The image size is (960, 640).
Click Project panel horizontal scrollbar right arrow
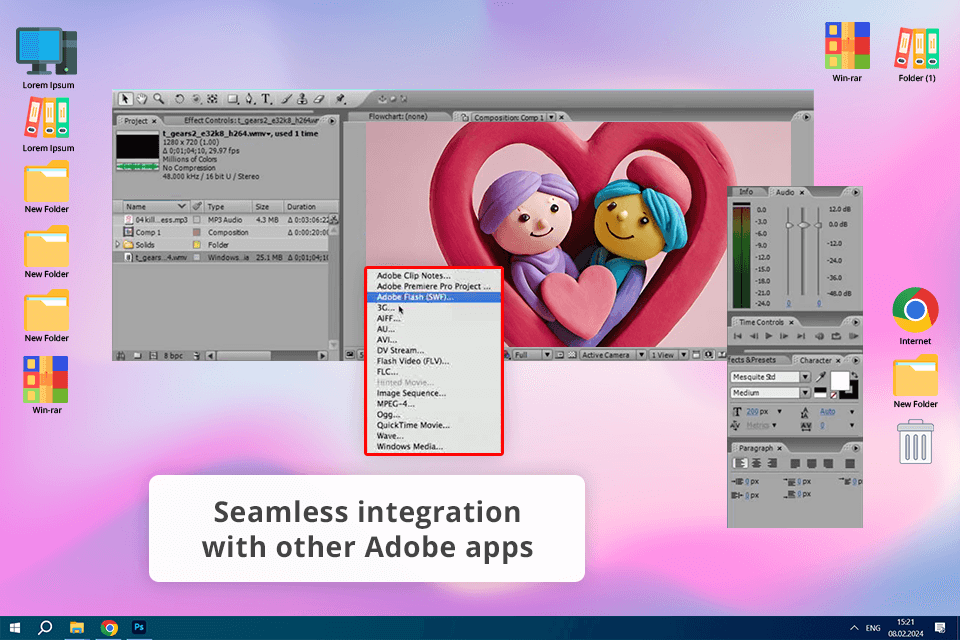tap(323, 355)
